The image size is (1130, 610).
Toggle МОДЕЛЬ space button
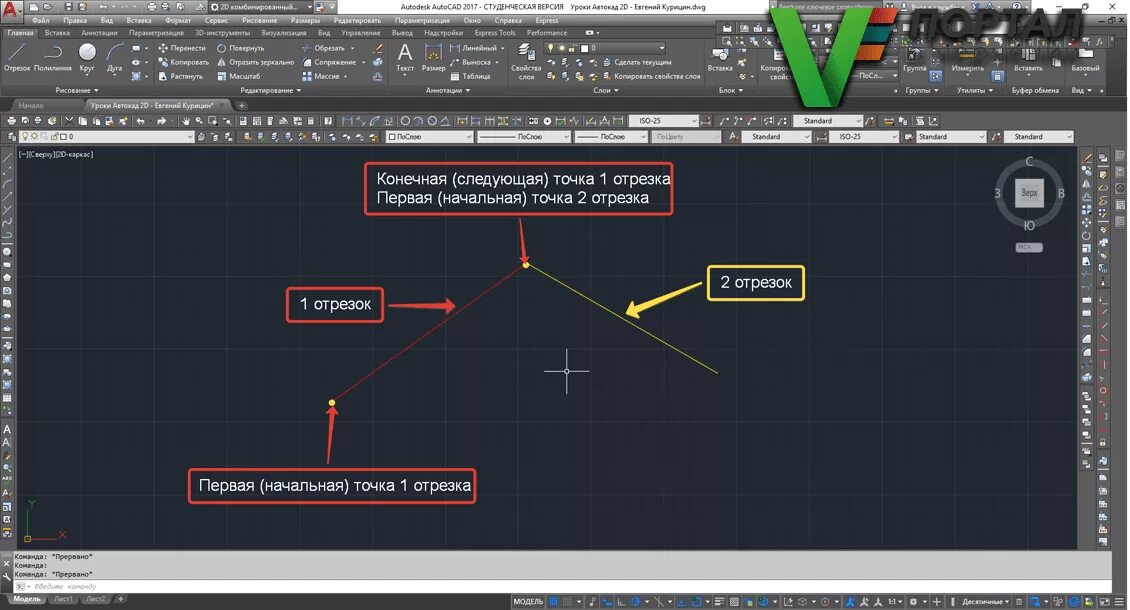point(528,601)
